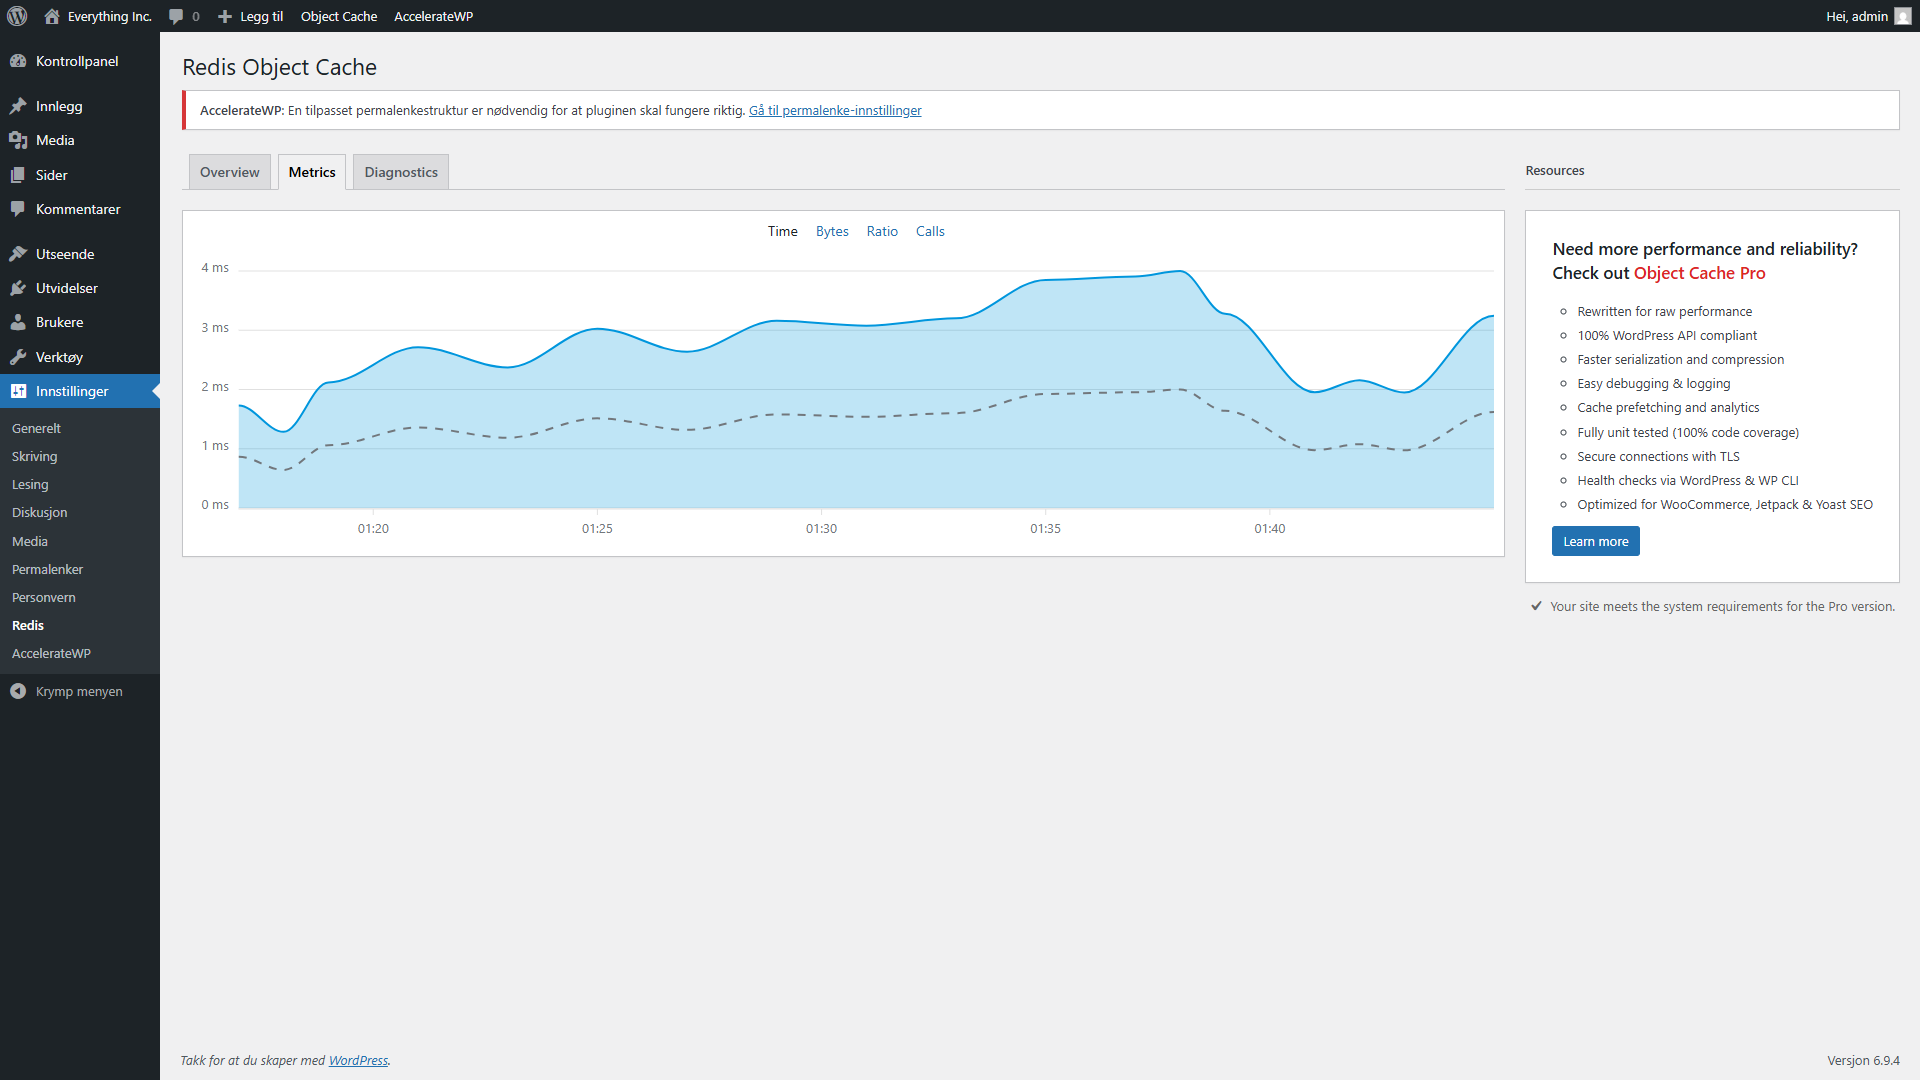Show the Calls metric chart

[x=930, y=231]
